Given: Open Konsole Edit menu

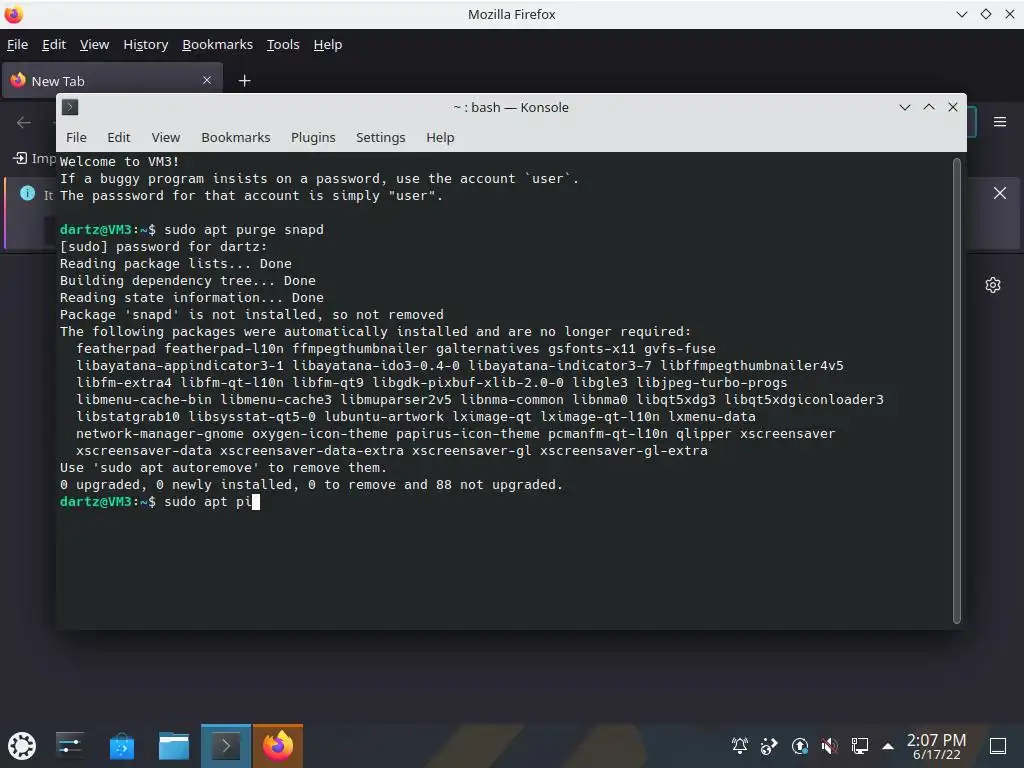Looking at the screenshot, I should click(x=119, y=138).
